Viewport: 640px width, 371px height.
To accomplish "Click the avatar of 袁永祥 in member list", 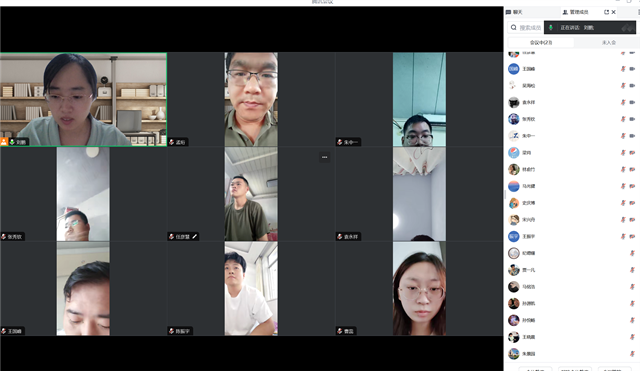I will coord(513,102).
